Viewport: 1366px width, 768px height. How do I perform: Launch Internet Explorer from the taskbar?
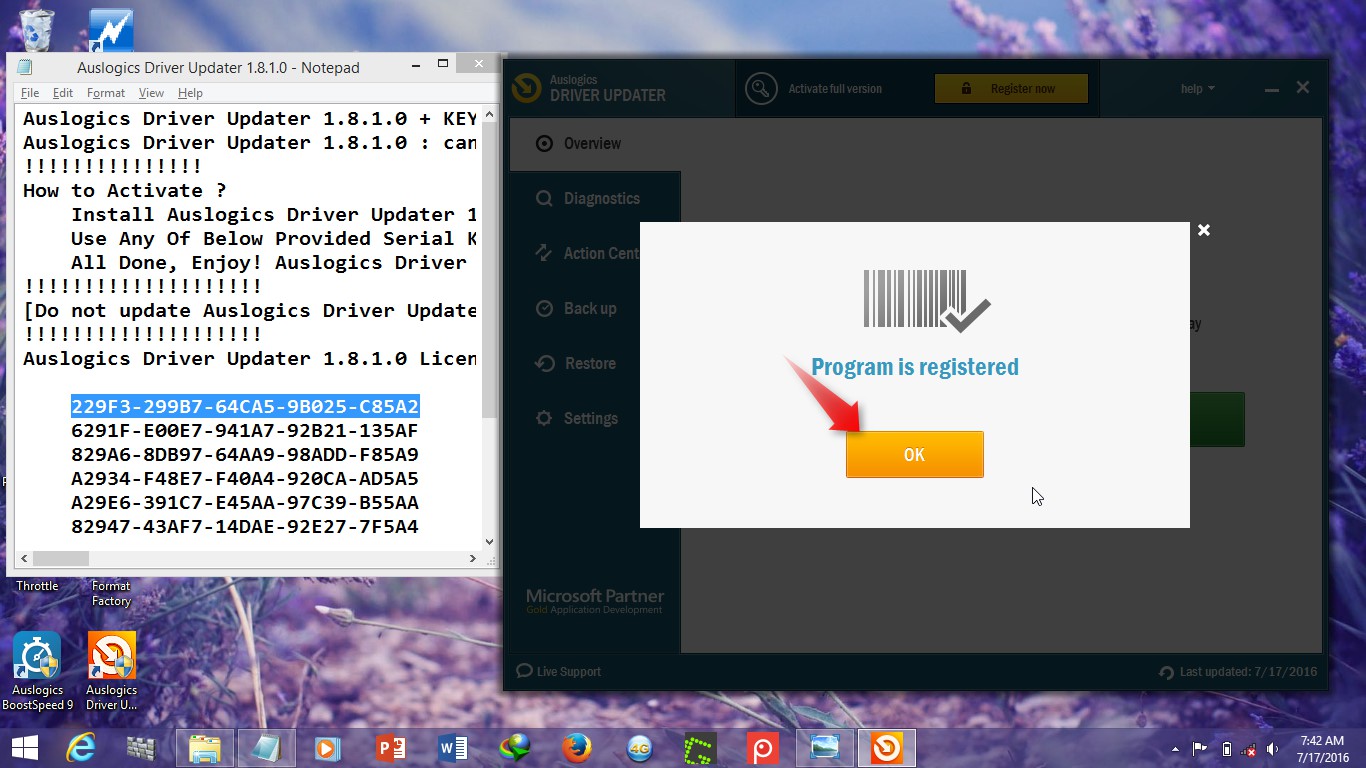coord(81,748)
